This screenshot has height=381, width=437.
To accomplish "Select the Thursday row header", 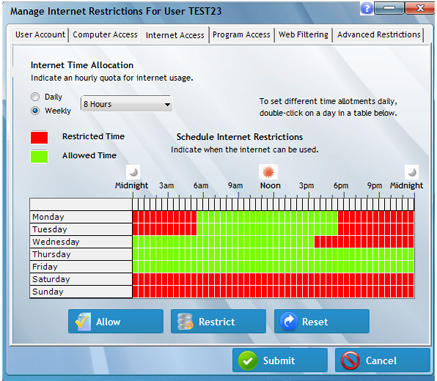I will [81, 254].
